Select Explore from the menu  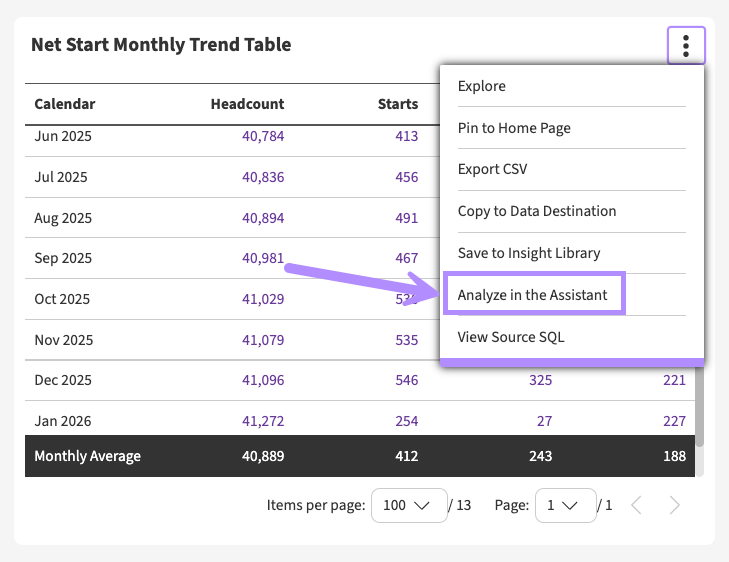(x=482, y=86)
